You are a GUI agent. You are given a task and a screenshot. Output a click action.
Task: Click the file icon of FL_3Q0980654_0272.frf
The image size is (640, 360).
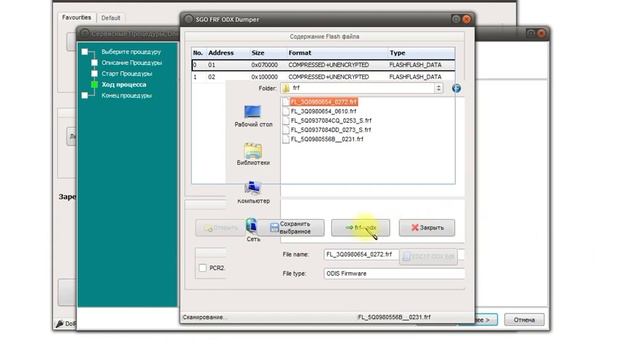point(286,102)
